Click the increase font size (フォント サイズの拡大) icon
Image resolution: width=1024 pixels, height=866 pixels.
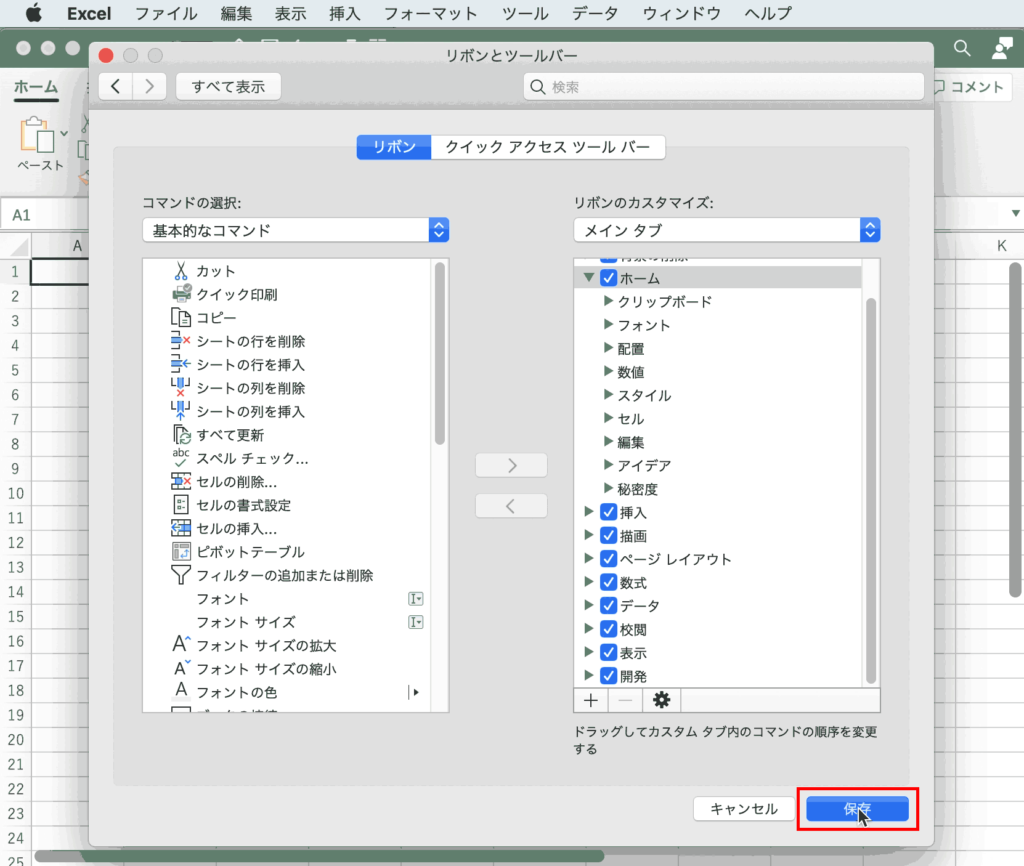(182, 645)
